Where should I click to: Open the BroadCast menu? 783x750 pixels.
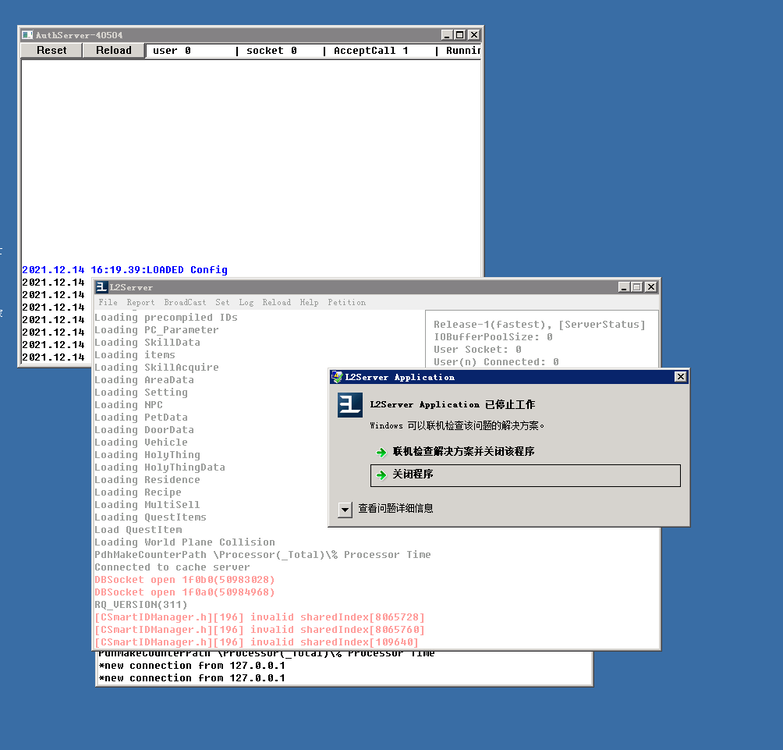[185, 302]
